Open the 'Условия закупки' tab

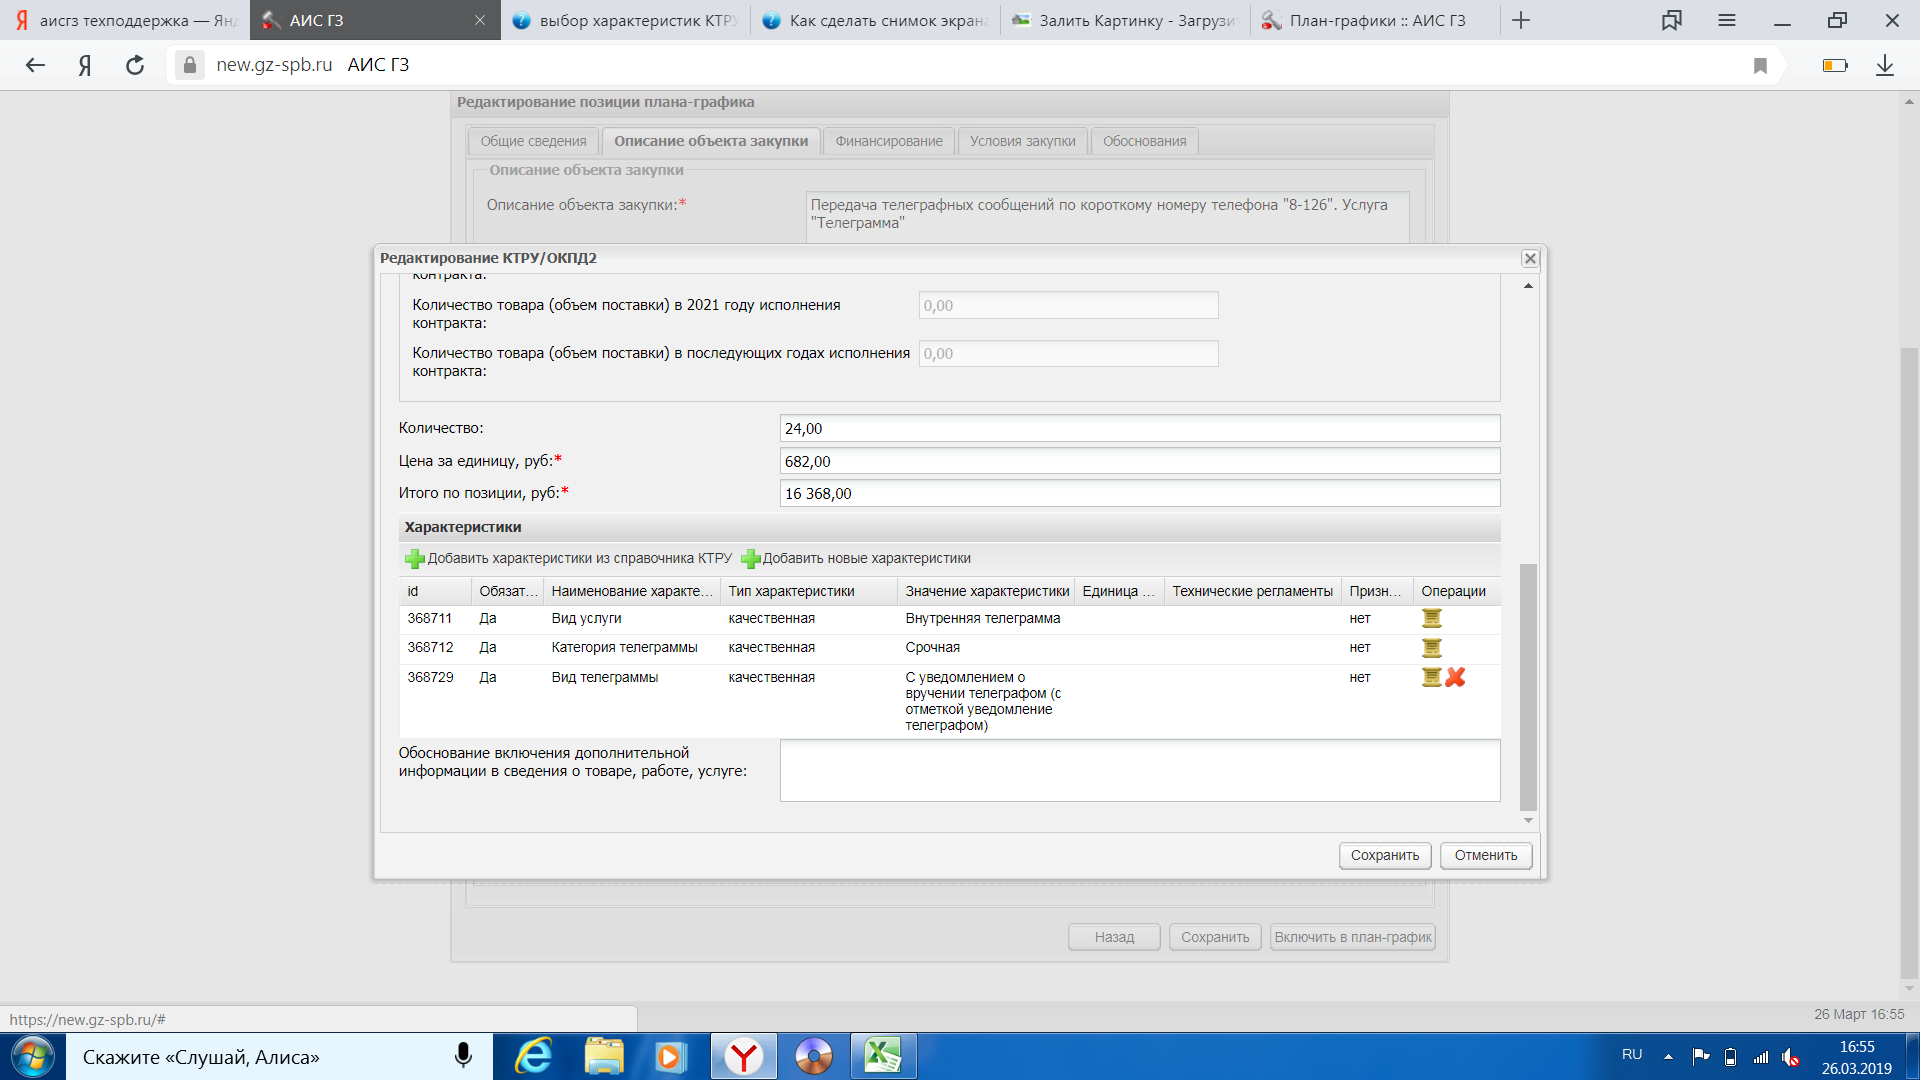[1022, 142]
